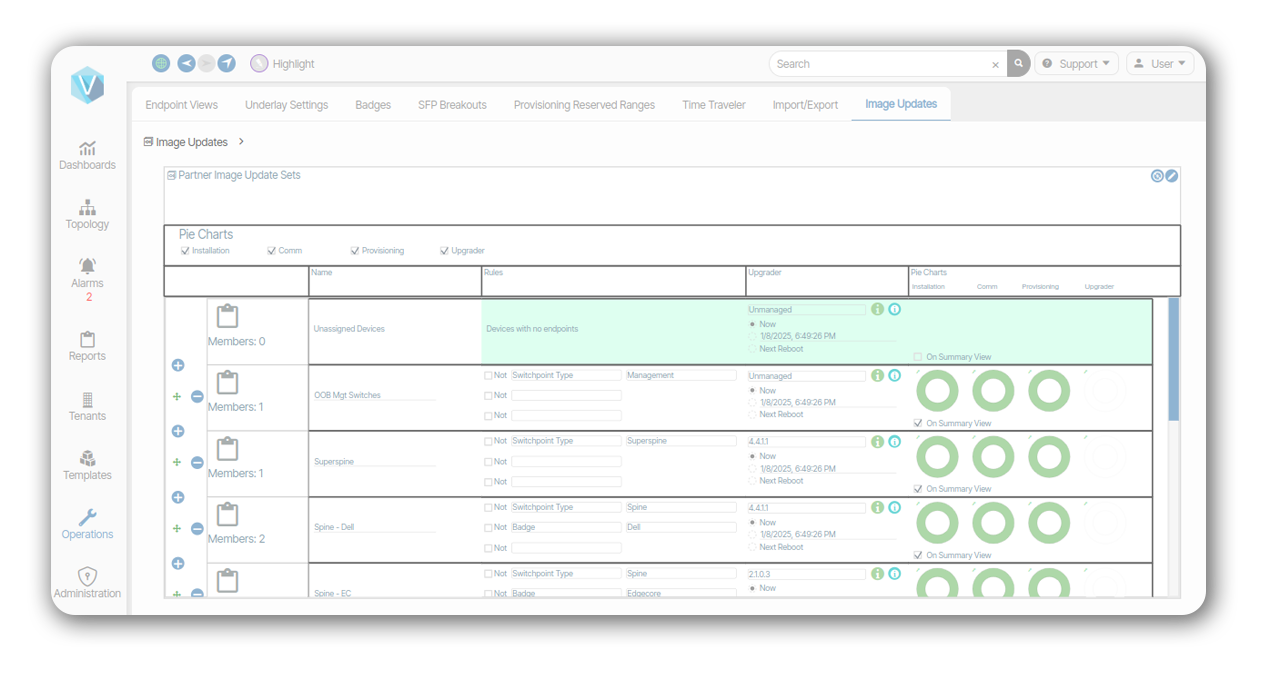The width and height of the screenshot is (1277, 676).
Task: Toggle the Comm pie chart checkbox
Action: pyautogui.click(x=271, y=251)
